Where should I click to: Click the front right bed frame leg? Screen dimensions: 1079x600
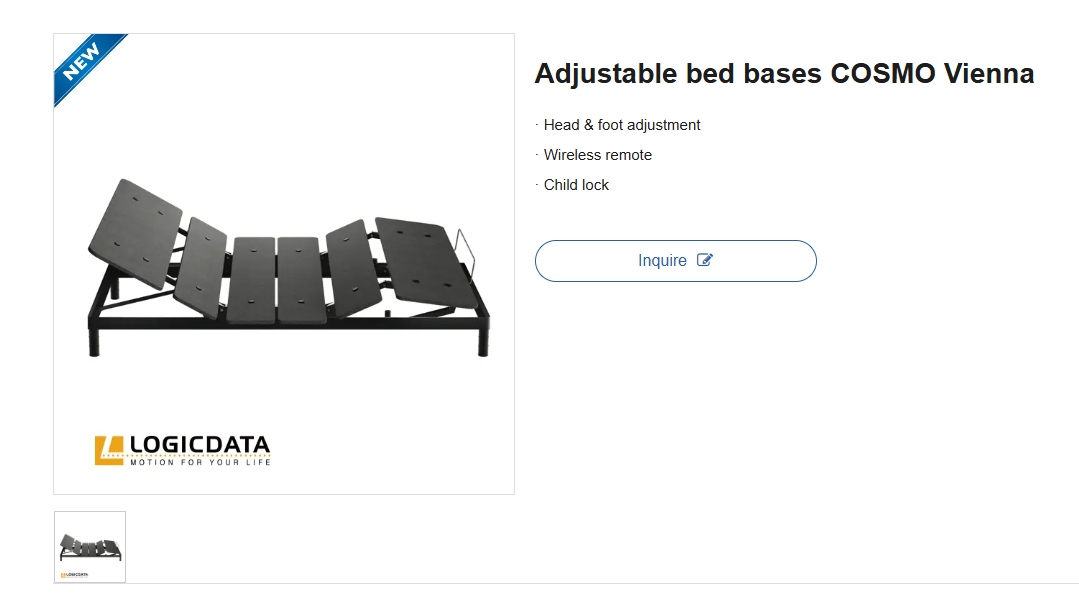pos(484,342)
